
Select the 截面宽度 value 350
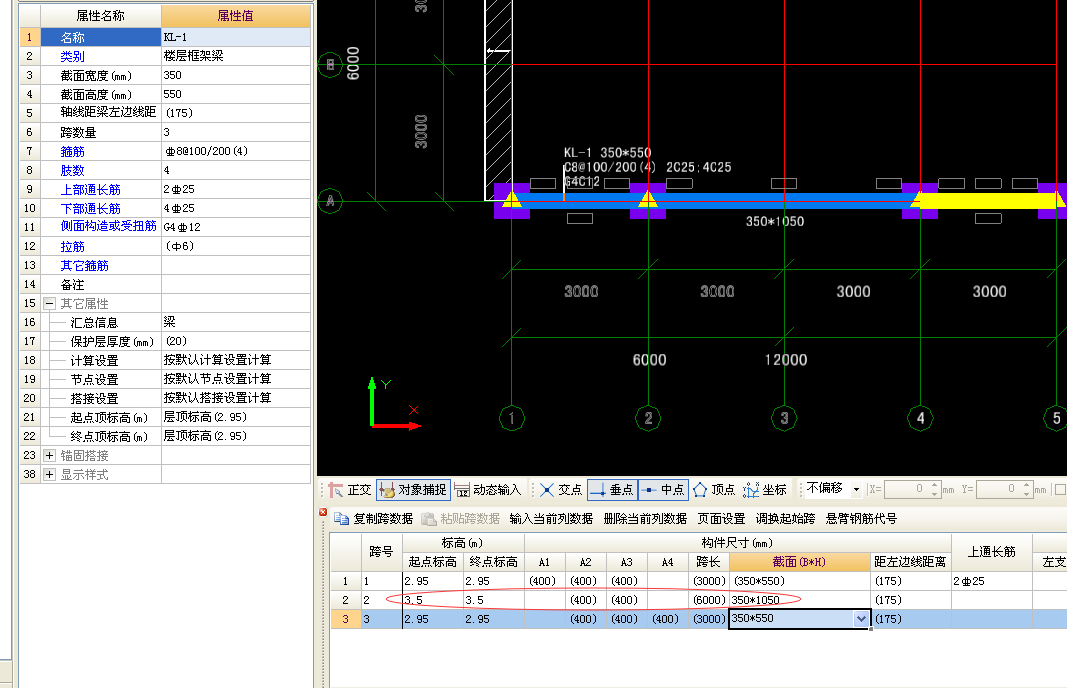(x=235, y=76)
